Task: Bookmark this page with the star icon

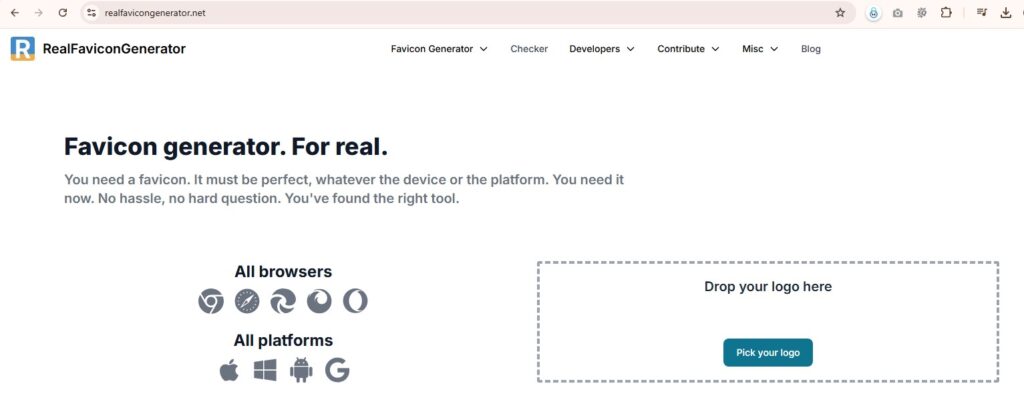Action: coord(840,13)
